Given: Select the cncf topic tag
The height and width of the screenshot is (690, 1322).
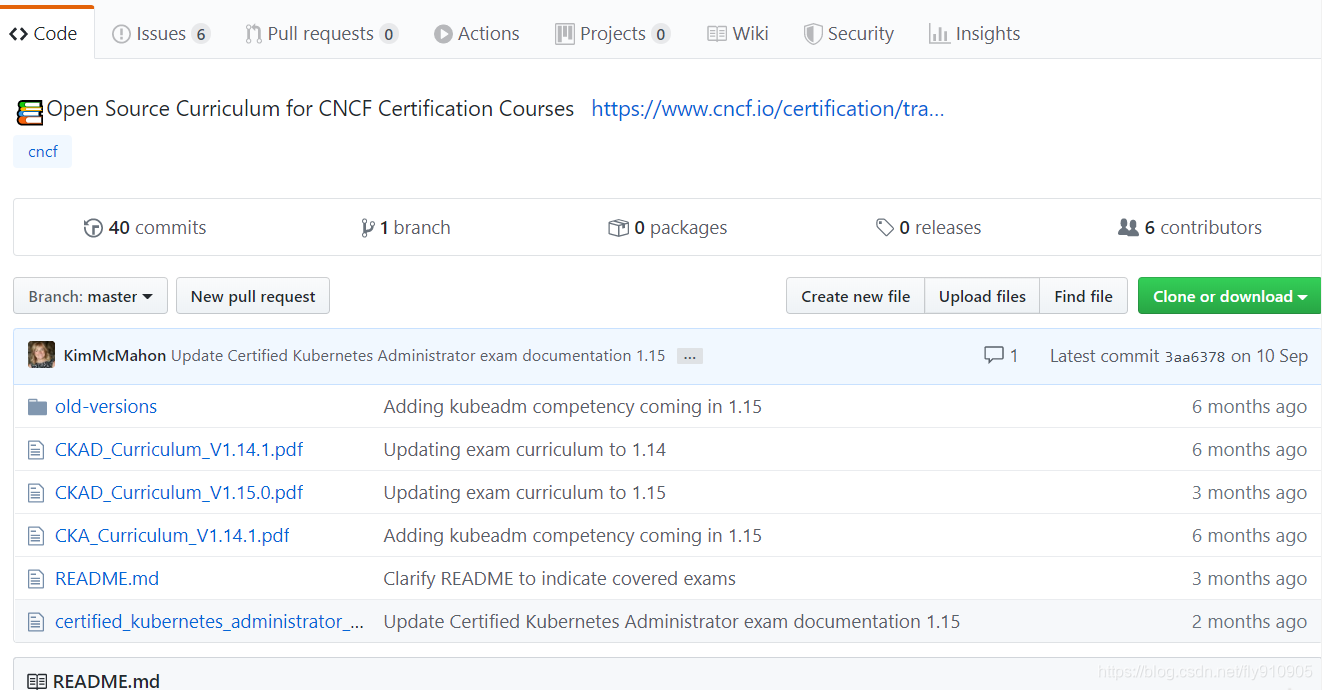Looking at the screenshot, I should (43, 152).
